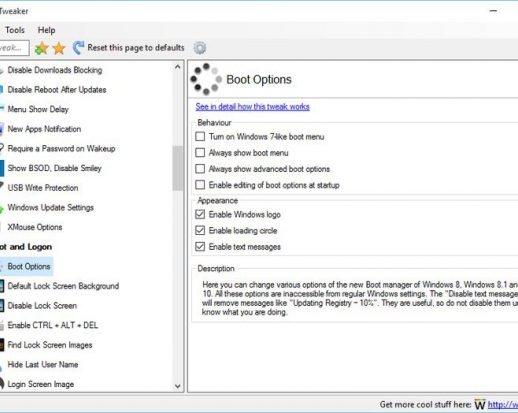This screenshot has width=518, height=413.
Task: Select Login Screen Image
Action: coord(41,384)
